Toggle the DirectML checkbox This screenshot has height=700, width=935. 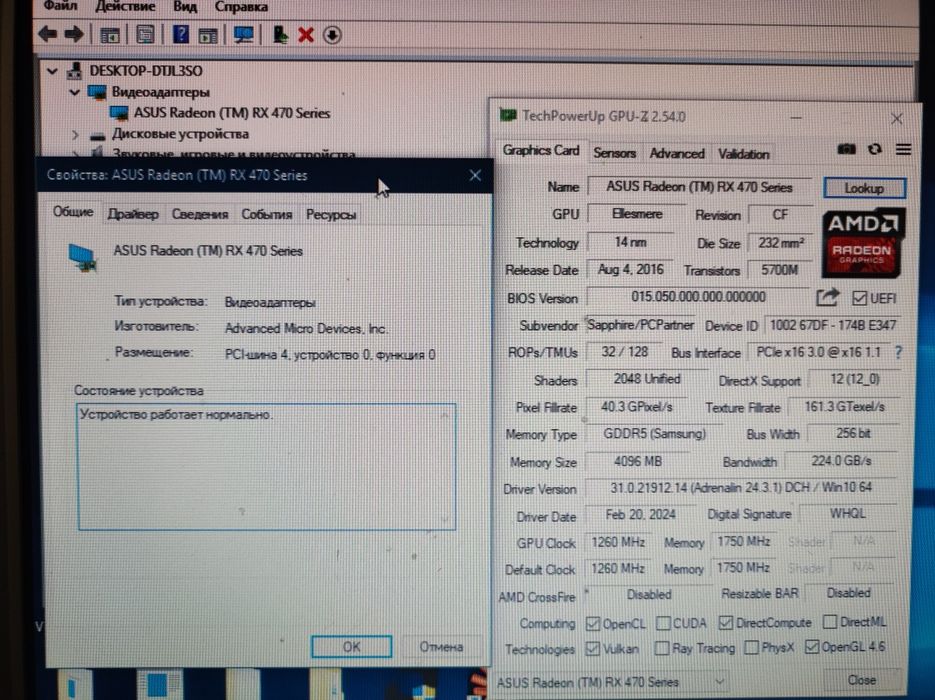829,622
